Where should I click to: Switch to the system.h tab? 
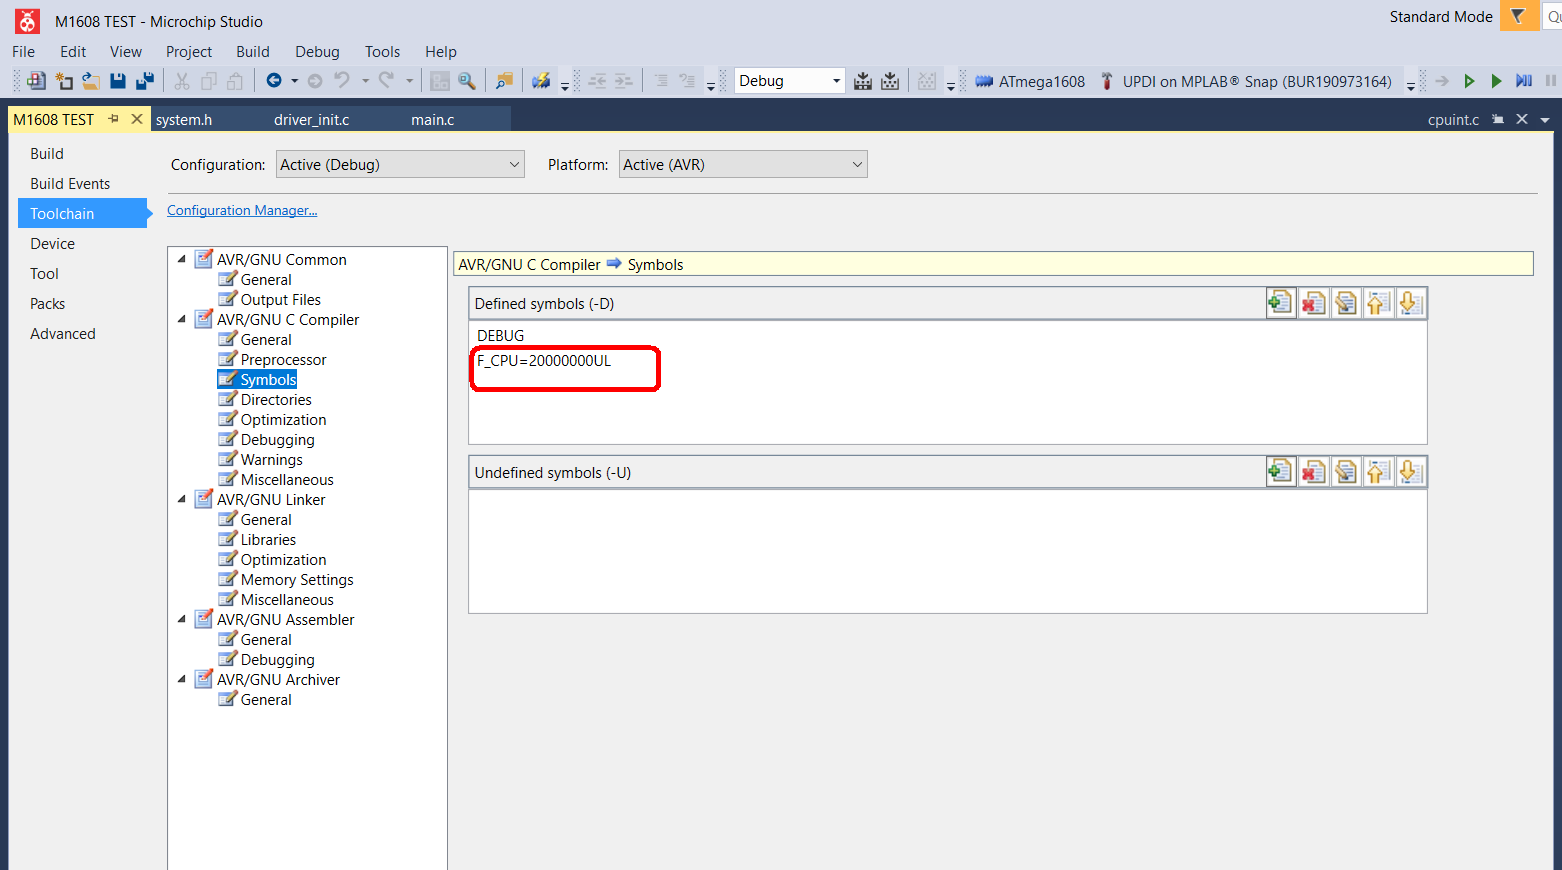(x=184, y=120)
